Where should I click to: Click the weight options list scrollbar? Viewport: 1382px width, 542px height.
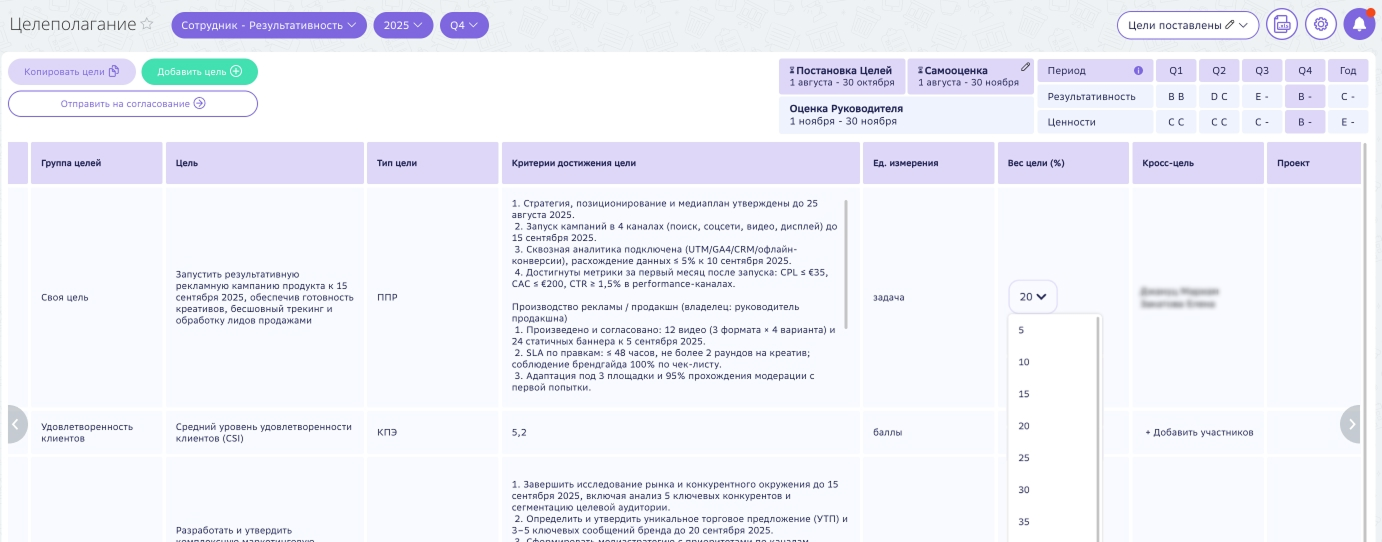1099,428
